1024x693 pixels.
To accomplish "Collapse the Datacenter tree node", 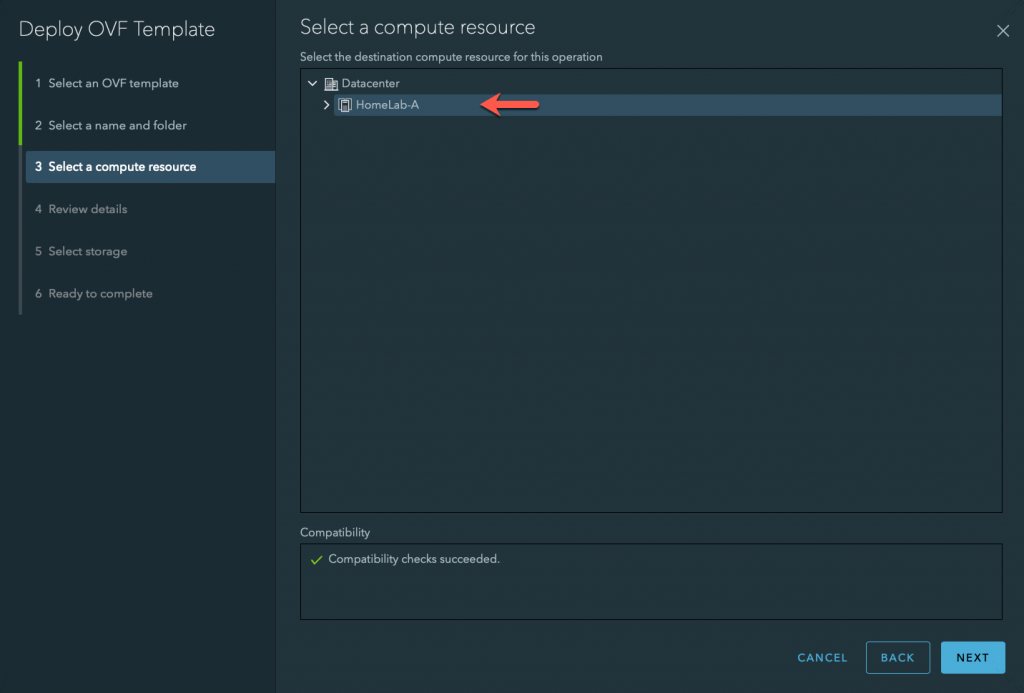I will click(312, 83).
